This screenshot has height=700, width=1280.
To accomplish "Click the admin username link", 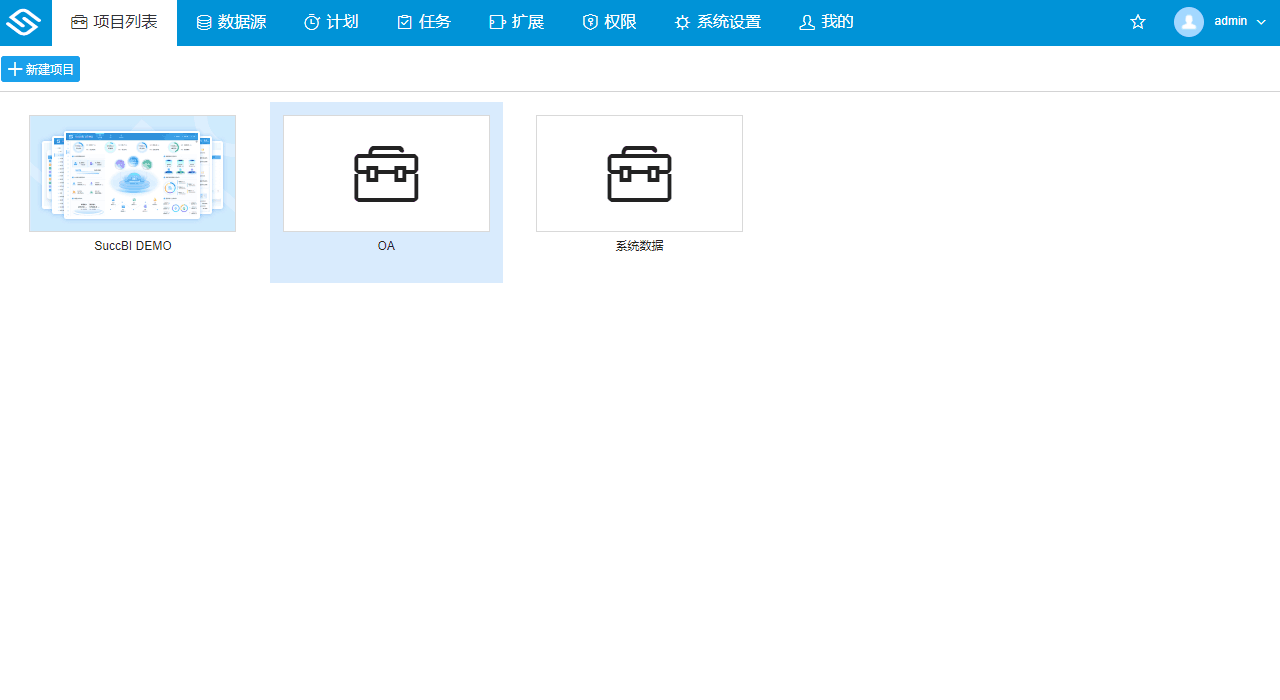I will (1232, 21).
